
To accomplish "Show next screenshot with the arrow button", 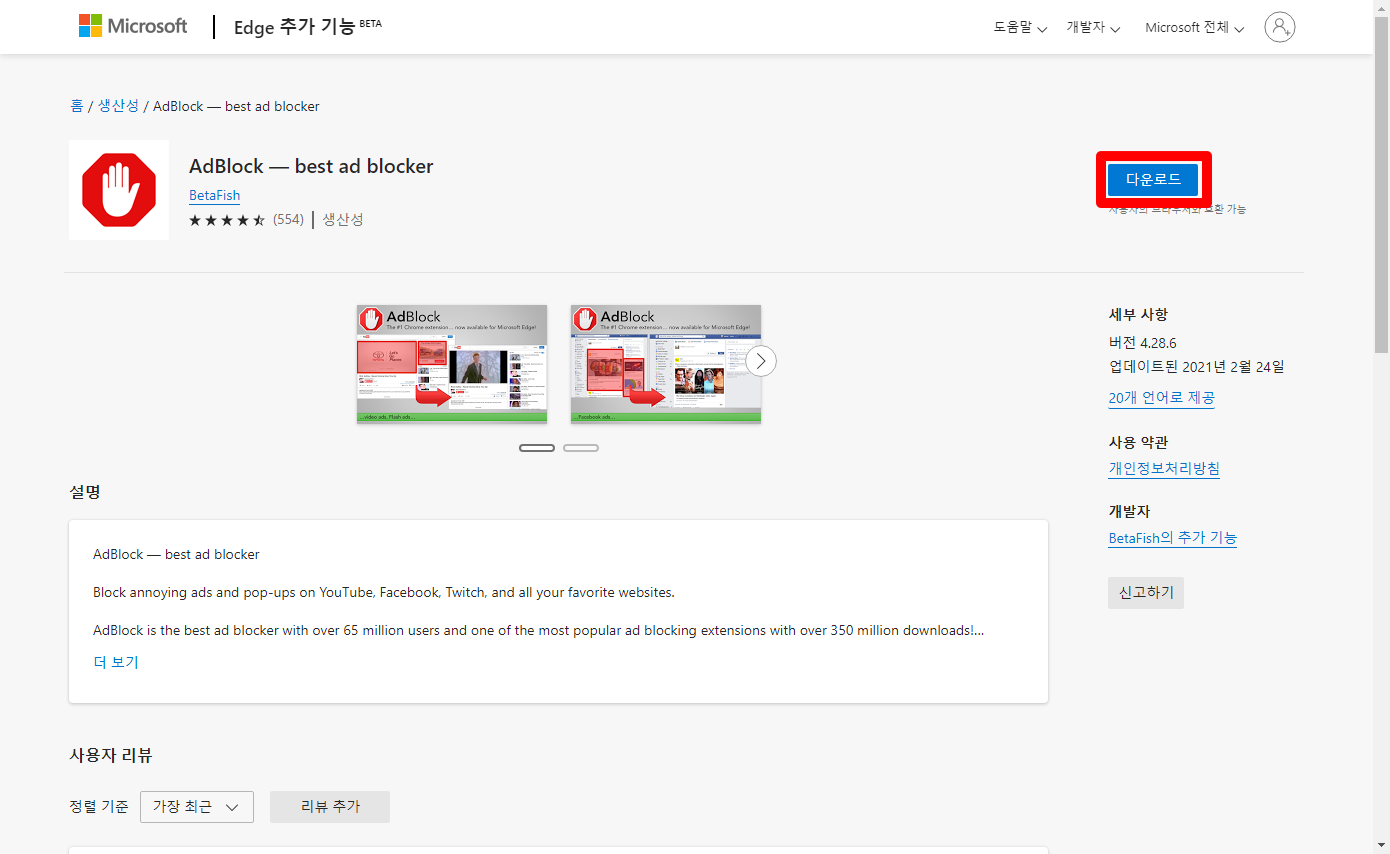I will pos(761,361).
